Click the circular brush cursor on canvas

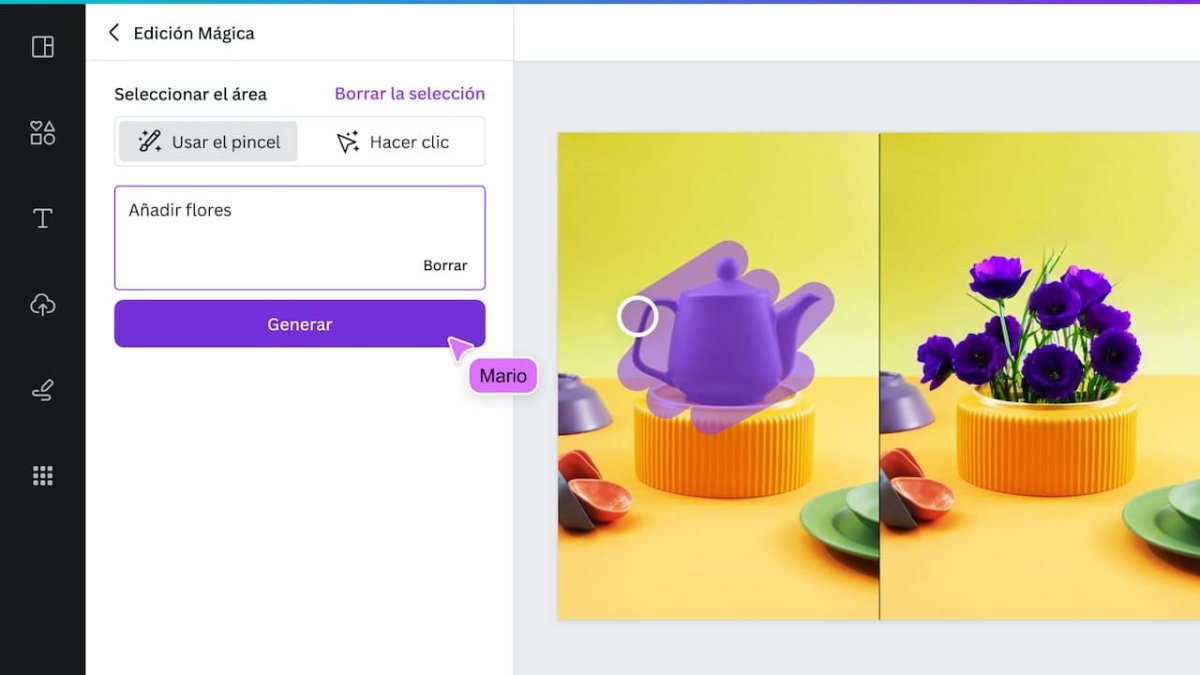pyautogui.click(x=637, y=316)
